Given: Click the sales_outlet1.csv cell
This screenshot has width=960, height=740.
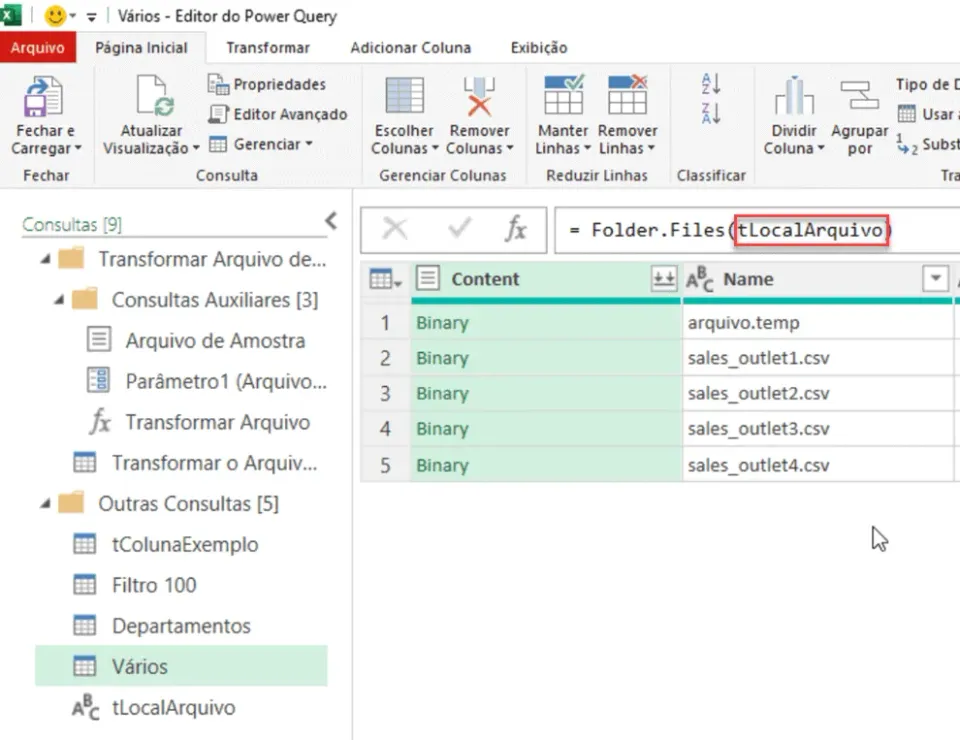Looking at the screenshot, I should (x=818, y=358).
